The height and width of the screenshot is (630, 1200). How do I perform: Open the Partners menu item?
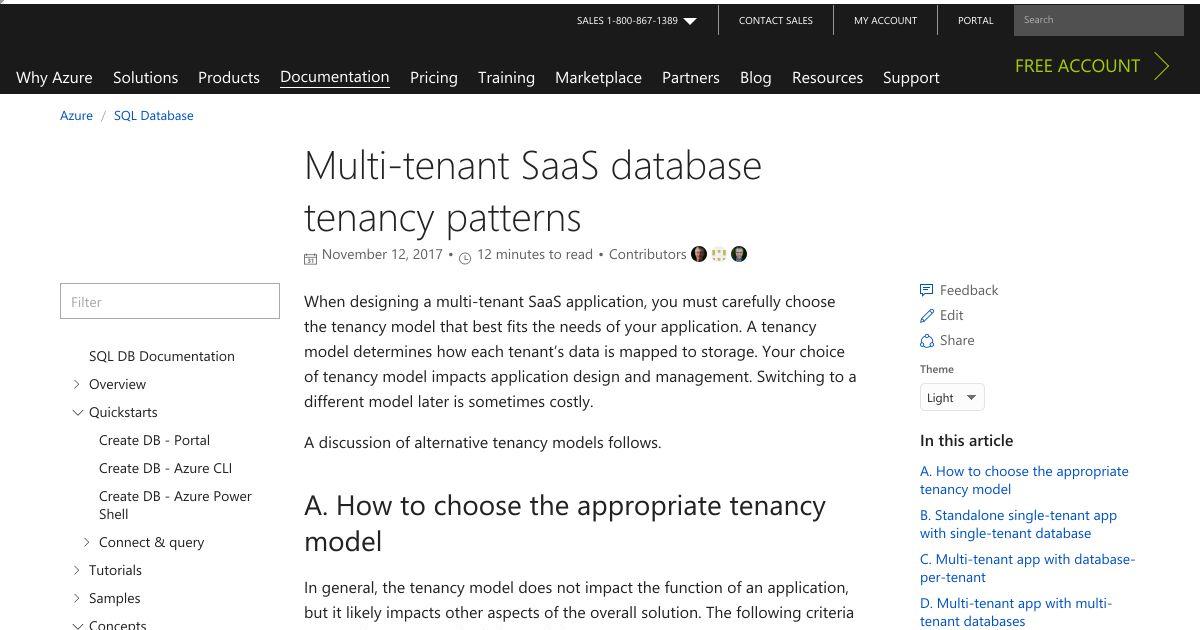tap(691, 77)
